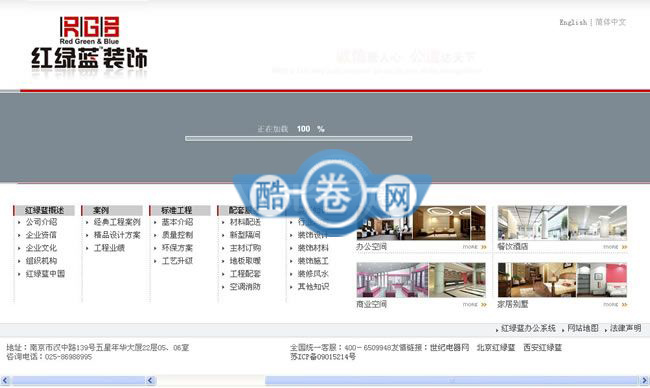Open 公司介绍 page

41,222
